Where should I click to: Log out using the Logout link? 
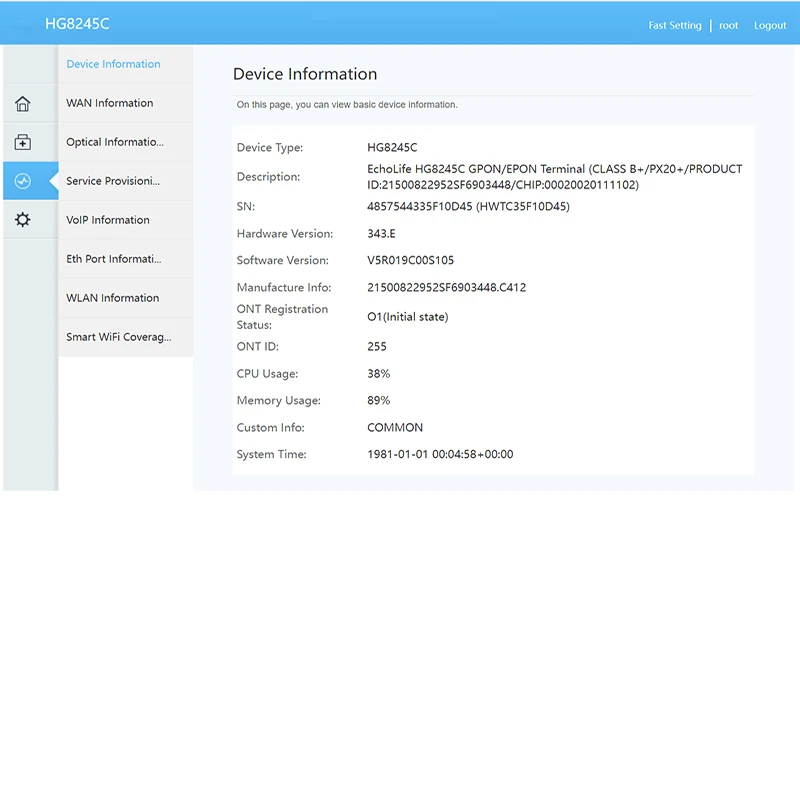click(770, 26)
